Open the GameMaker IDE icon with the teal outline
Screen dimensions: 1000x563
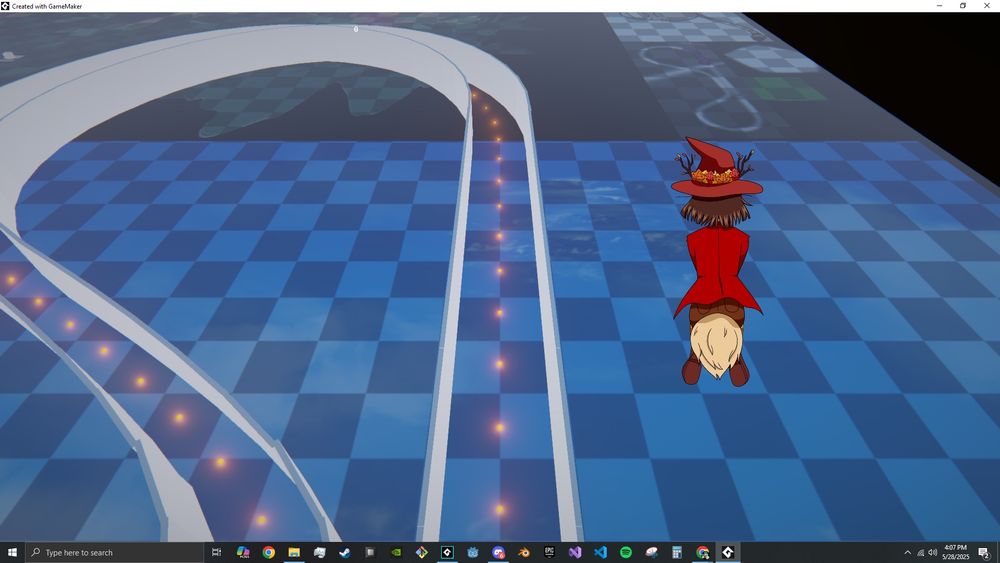pyautogui.click(x=447, y=552)
